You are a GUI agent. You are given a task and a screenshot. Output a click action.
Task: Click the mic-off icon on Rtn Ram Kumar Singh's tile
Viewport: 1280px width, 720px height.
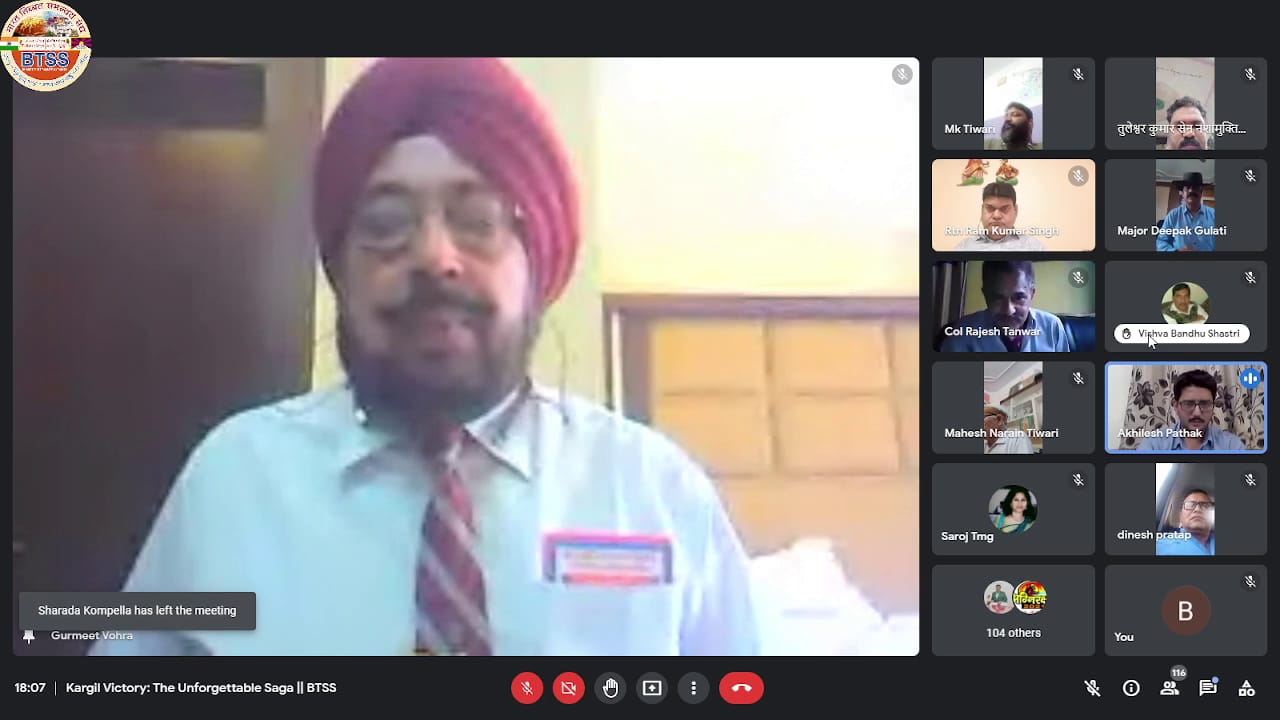[1078, 176]
